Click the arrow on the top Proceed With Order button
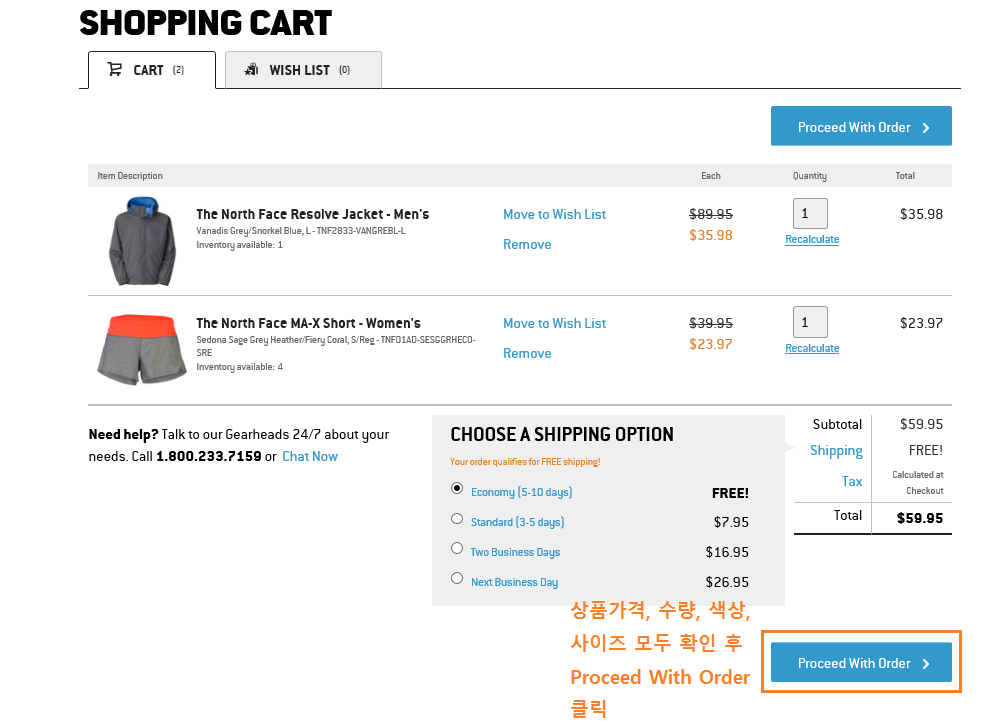Image resolution: width=1004 pixels, height=725 pixels. [x=926, y=128]
